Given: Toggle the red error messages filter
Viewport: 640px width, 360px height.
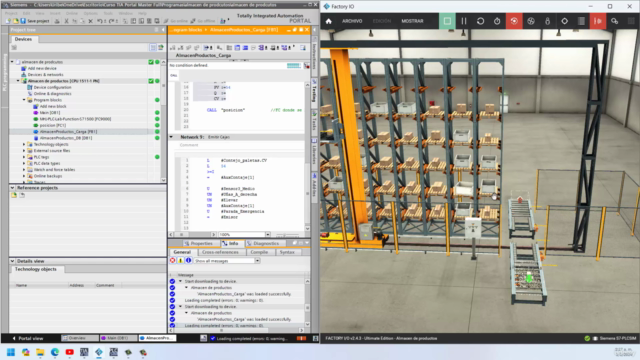Looking at the screenshot, I should click(x=173, y=260).
